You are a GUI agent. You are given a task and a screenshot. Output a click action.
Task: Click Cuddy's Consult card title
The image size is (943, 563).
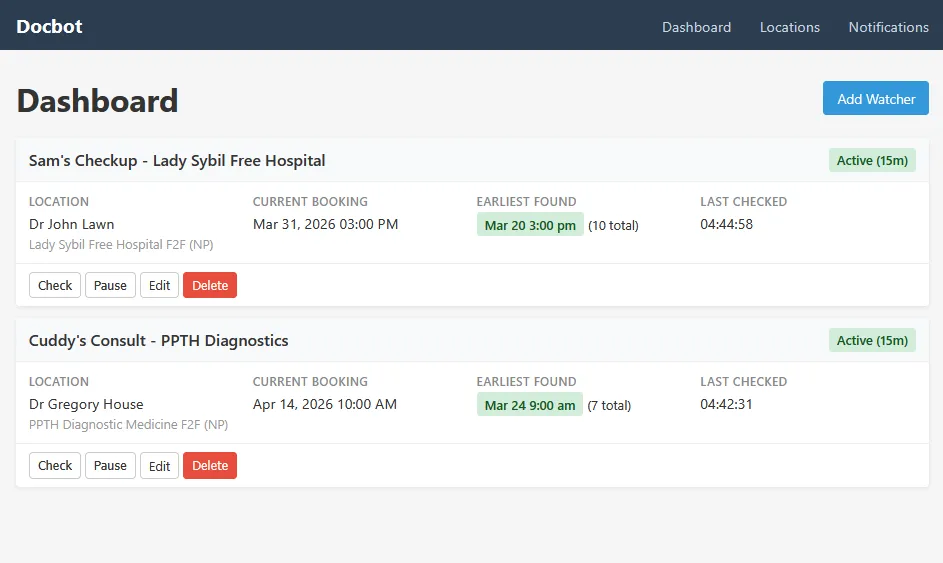tap(158, 340)
